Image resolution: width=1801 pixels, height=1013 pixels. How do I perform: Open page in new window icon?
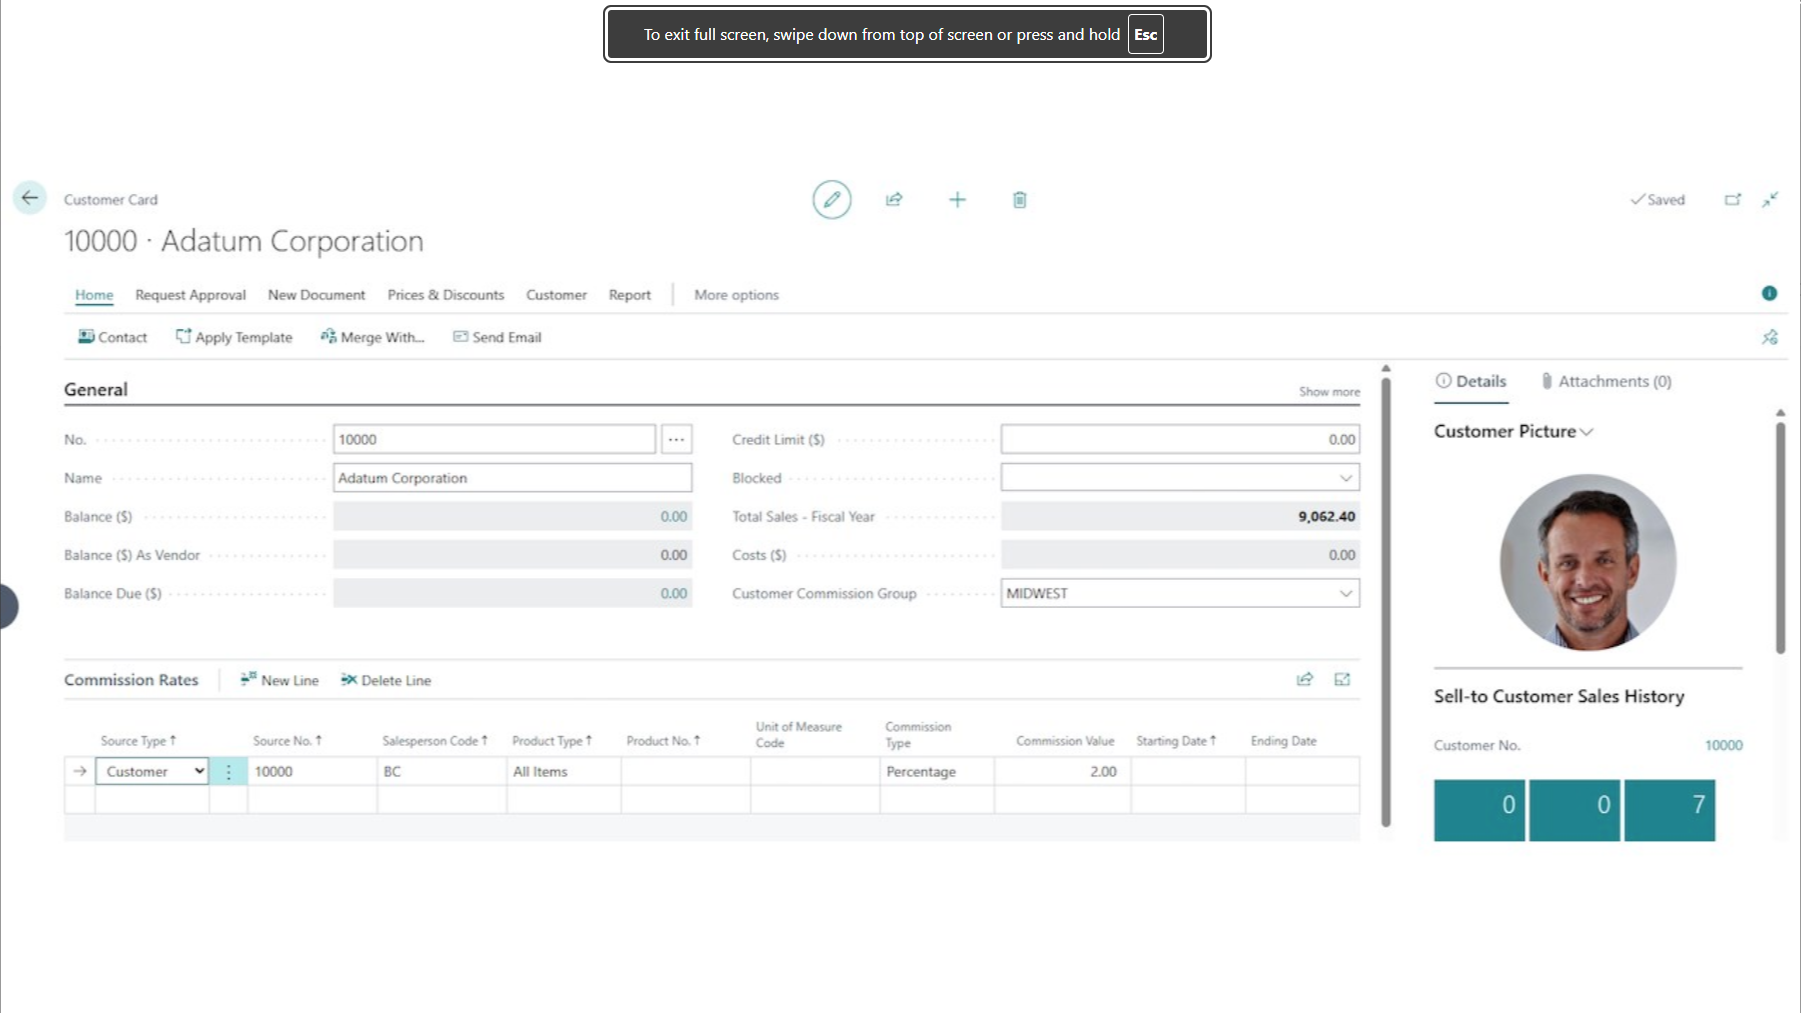(x=1732, y=200)
